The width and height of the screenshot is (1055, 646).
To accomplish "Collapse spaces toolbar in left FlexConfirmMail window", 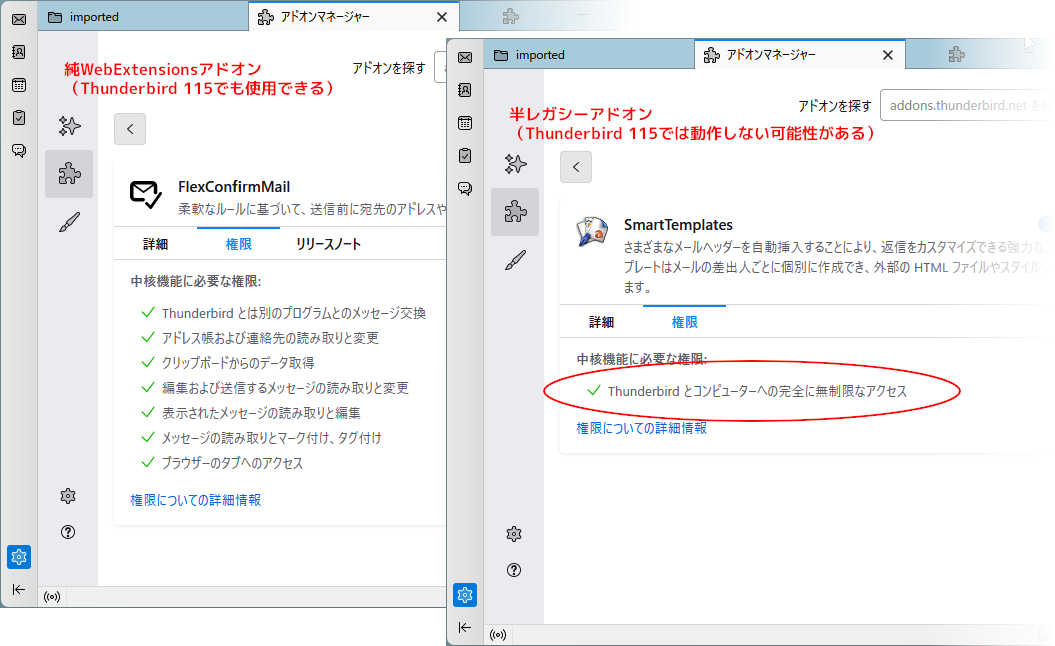I will tap(19, 589).
